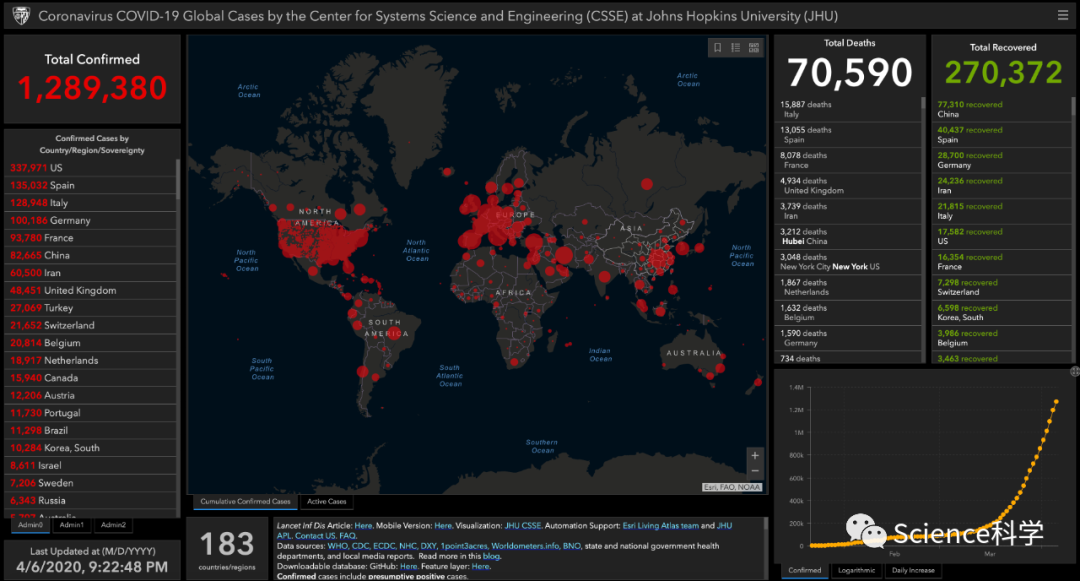
Task: Show the map legend list
Action: coord(736,47)
